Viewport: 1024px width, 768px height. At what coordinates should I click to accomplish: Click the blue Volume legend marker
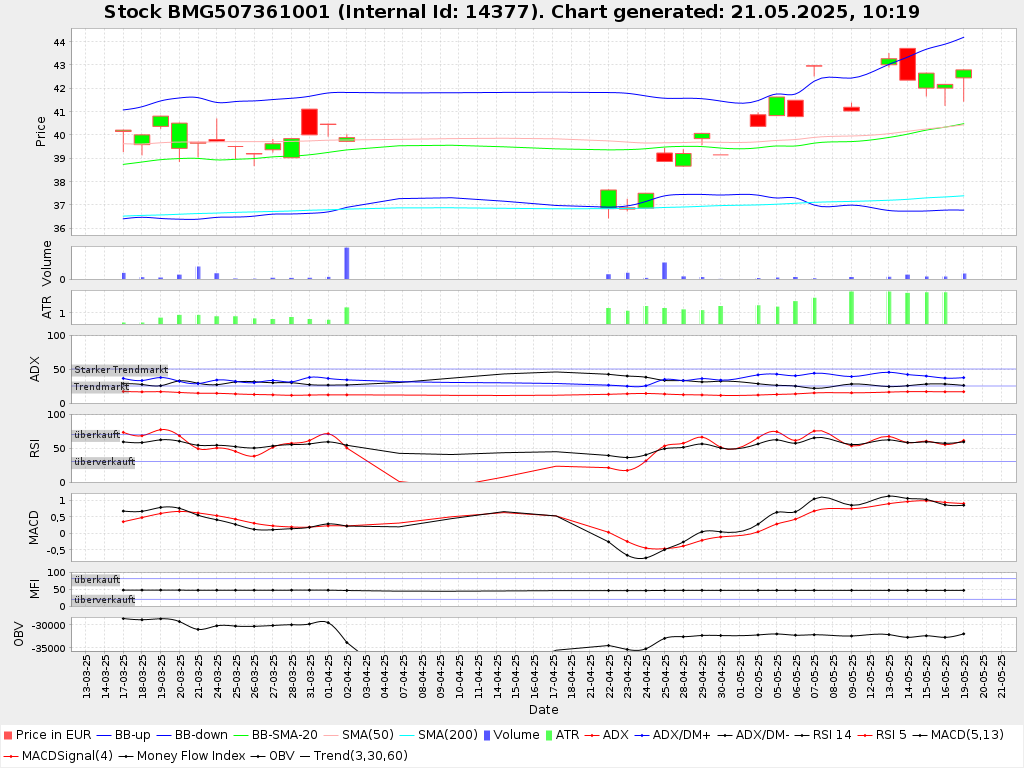[487, 735]
